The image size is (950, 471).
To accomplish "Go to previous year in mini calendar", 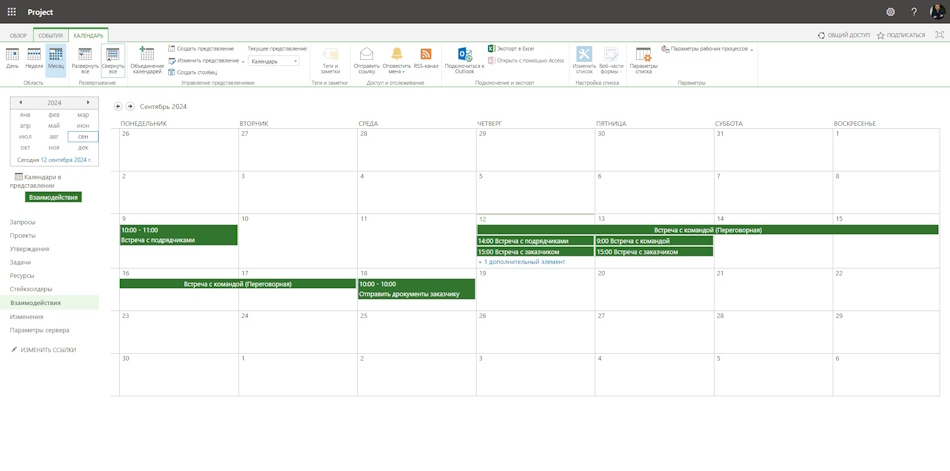I will pos(21,102).
